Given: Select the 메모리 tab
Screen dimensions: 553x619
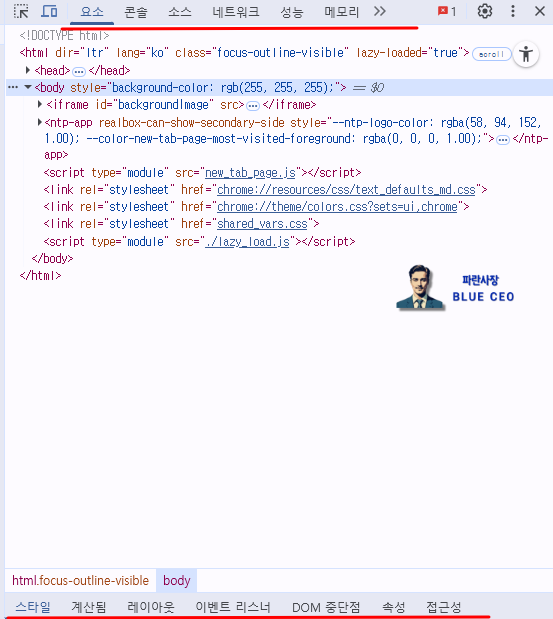Looking at the screenshot, I should click(341, 12).
